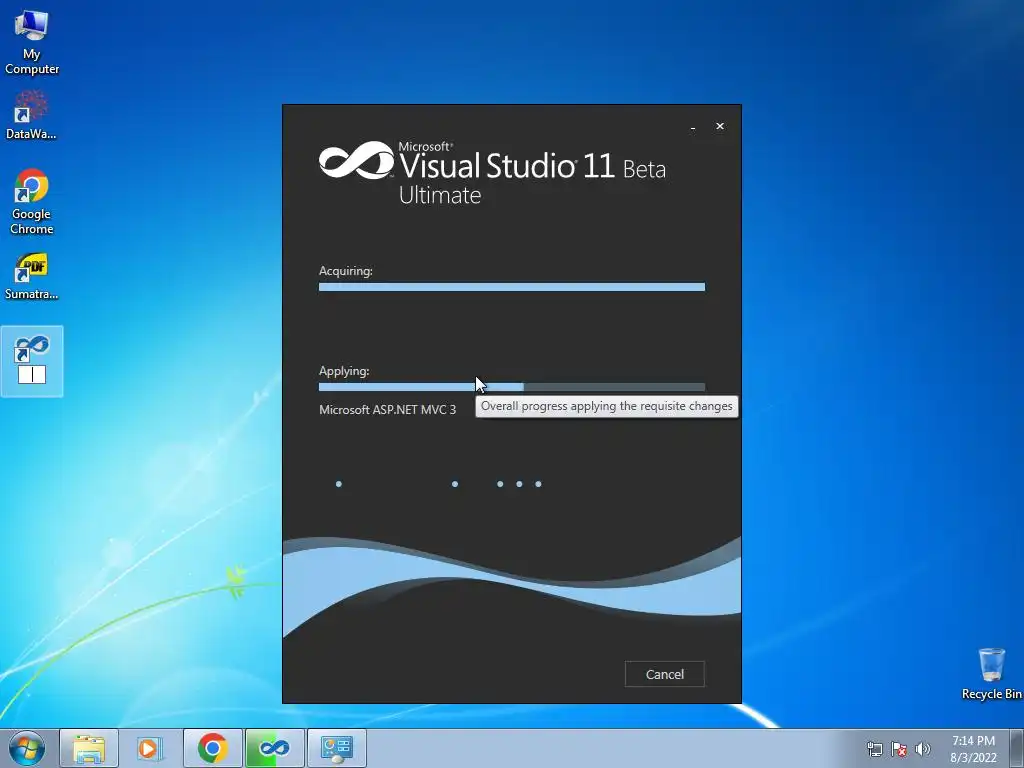This screenshot has height=768, width=1024.
Task: Switch to Visual Studio installer taskbar button
Action: coord(274,748)
